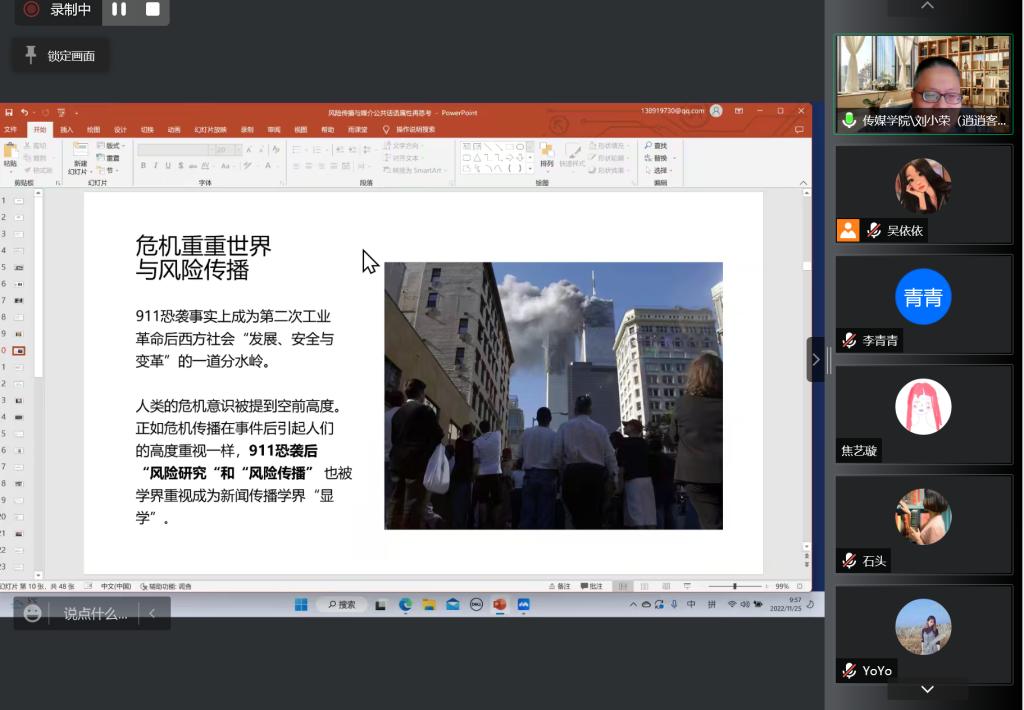Click the 锁定画面 pin button
This screenshot has width=1024, height=710.
[60, 56]
